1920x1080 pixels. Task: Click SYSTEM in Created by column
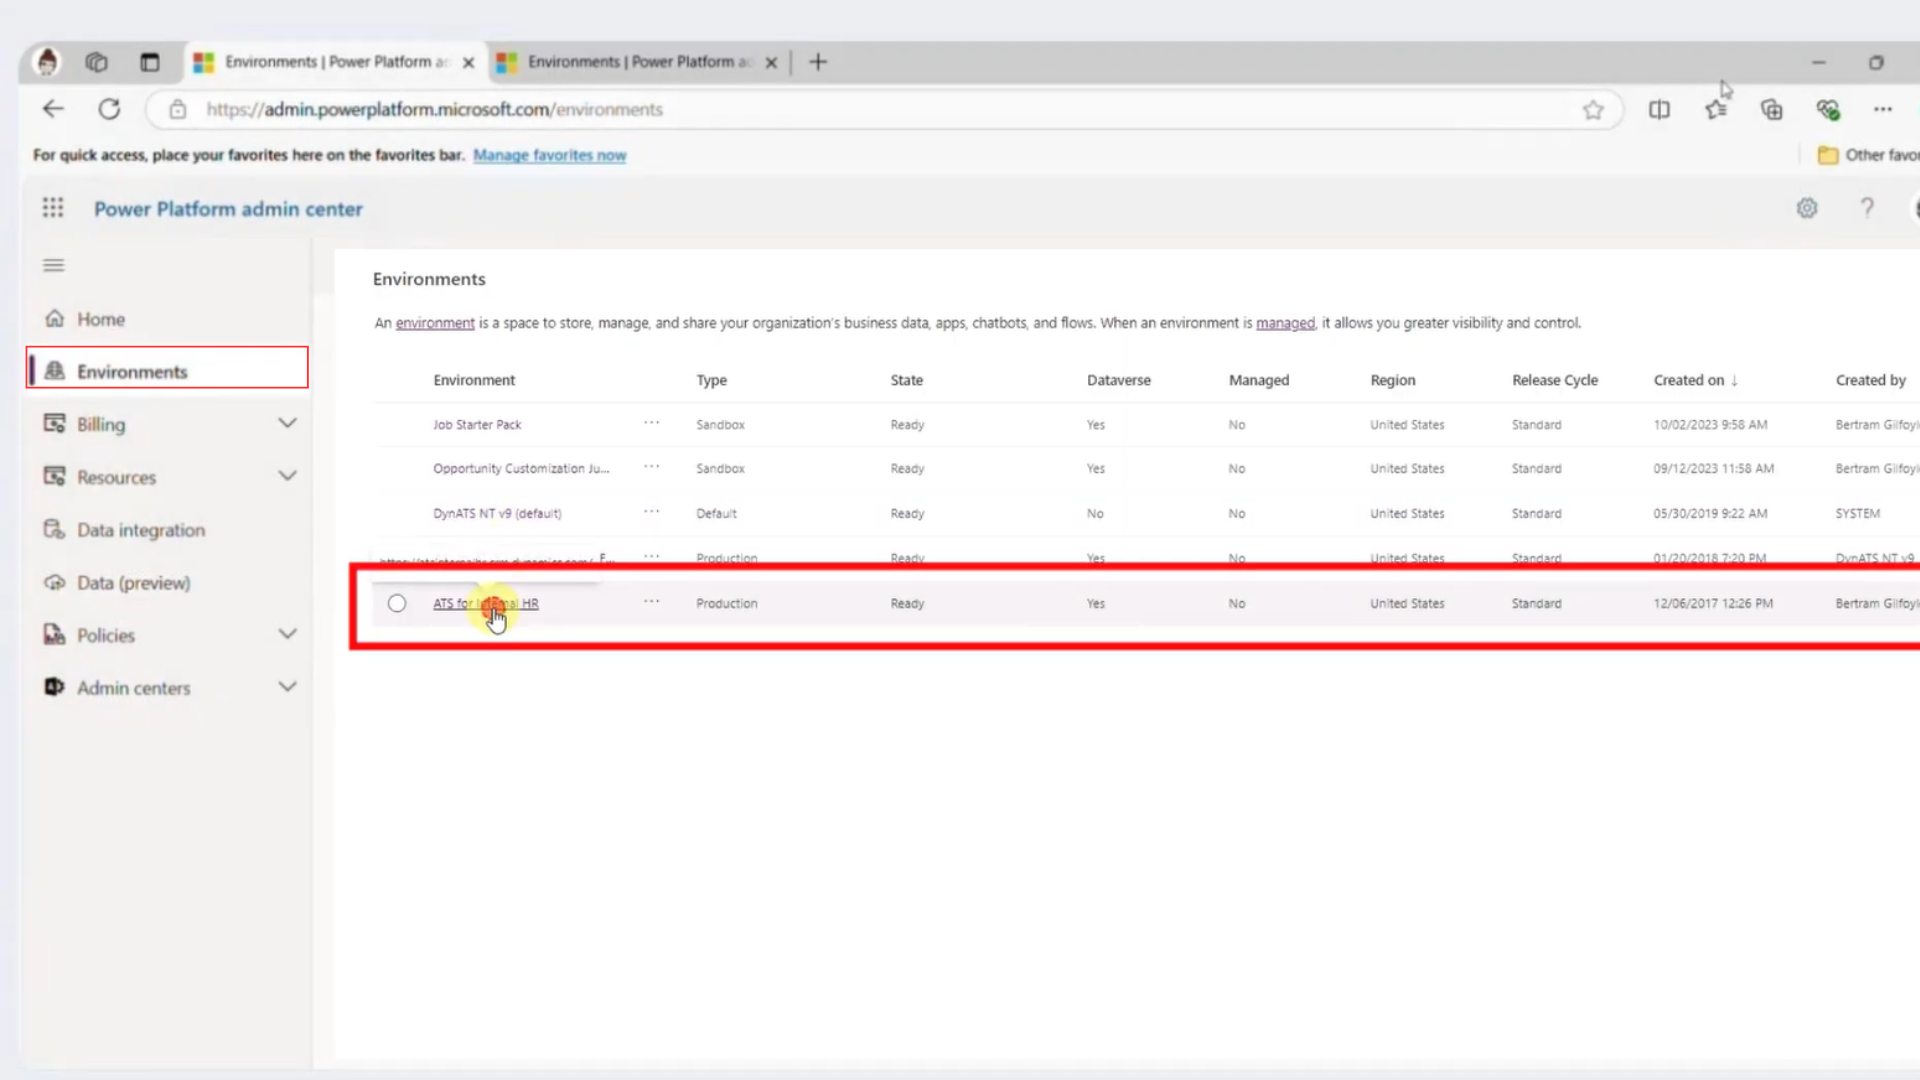(x=1857, y=513)
